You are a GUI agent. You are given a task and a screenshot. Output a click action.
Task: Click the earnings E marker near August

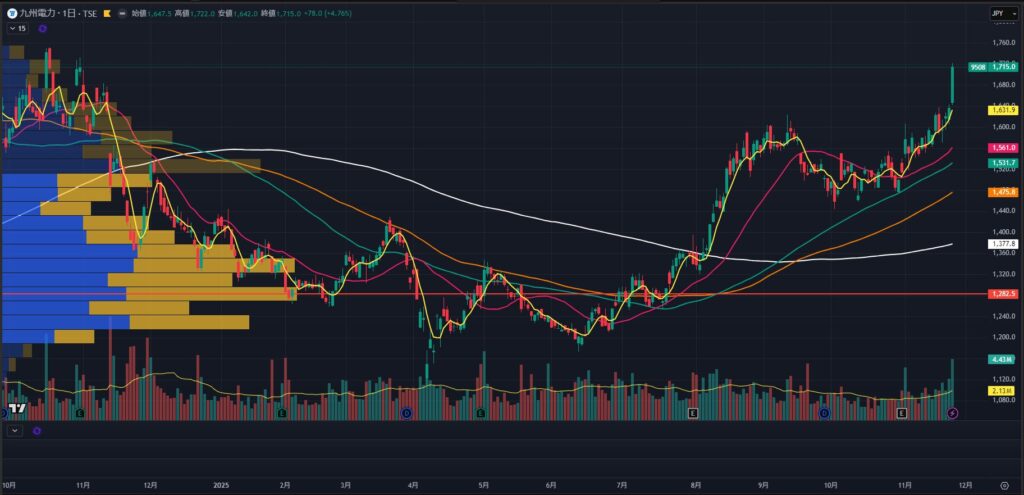[693, 412]
